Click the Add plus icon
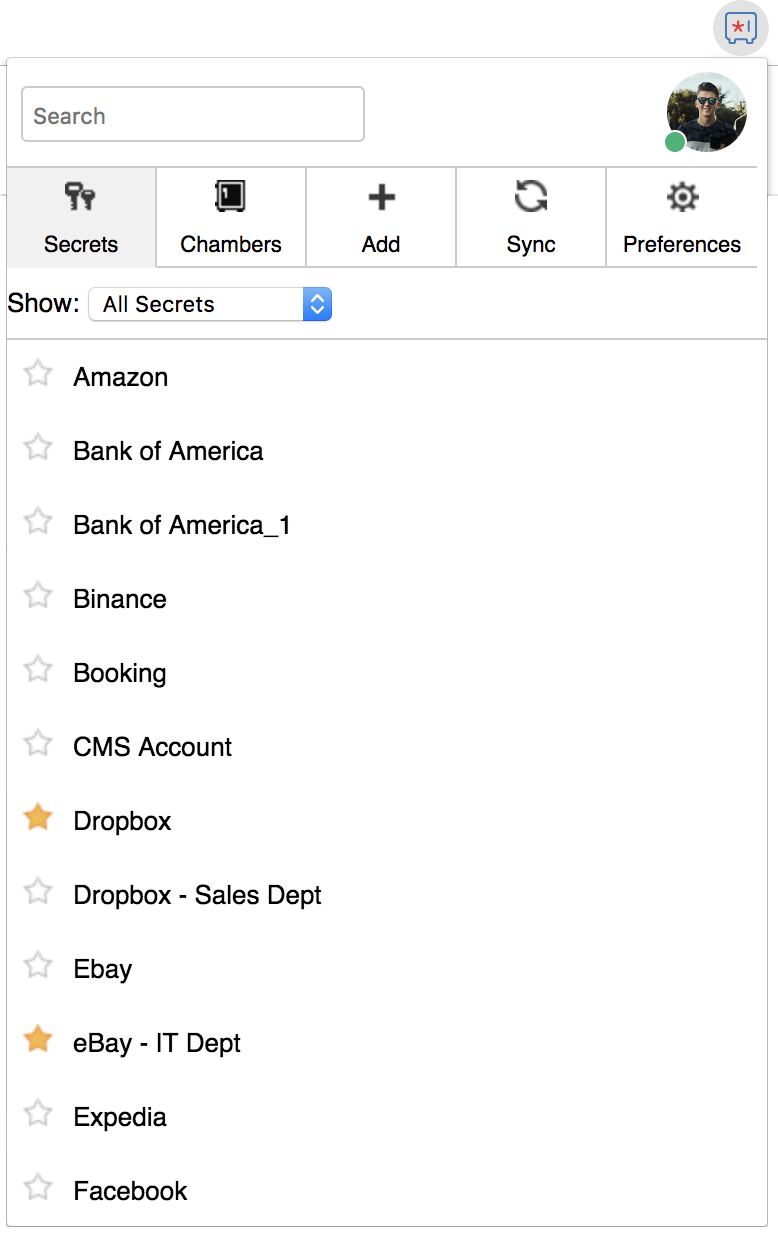Viewport: 778px width, 1235px height. pos(381,198)
